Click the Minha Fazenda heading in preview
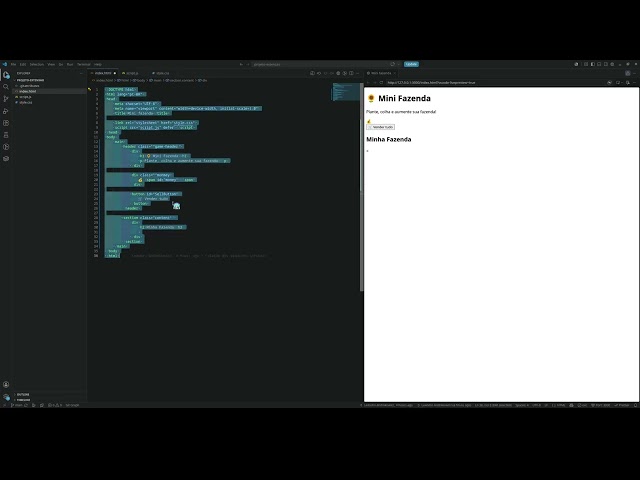 (x=389, y=140)
